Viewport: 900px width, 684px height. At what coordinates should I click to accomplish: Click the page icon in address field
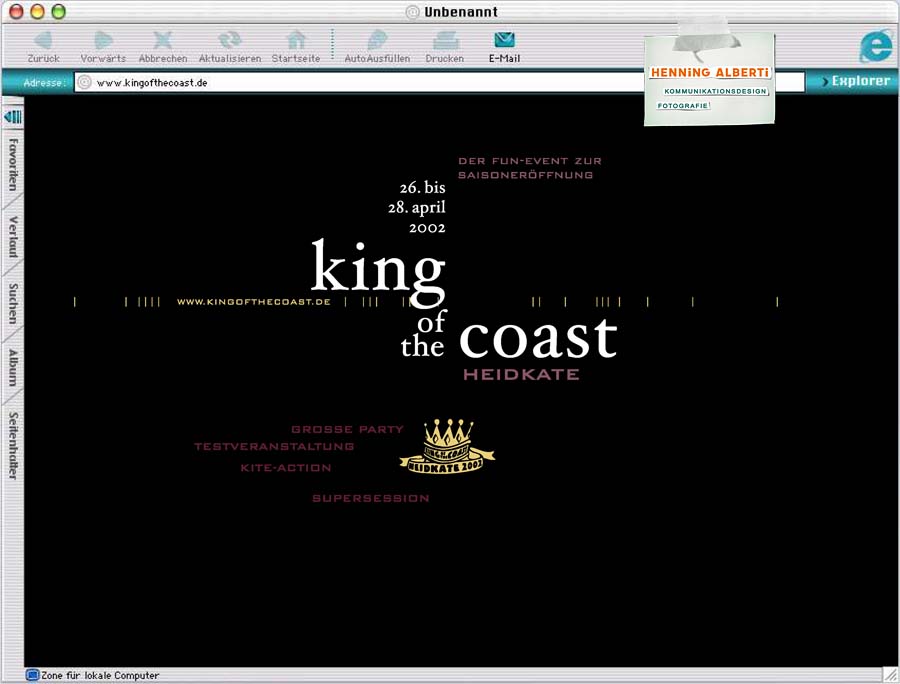coord(84,82)
